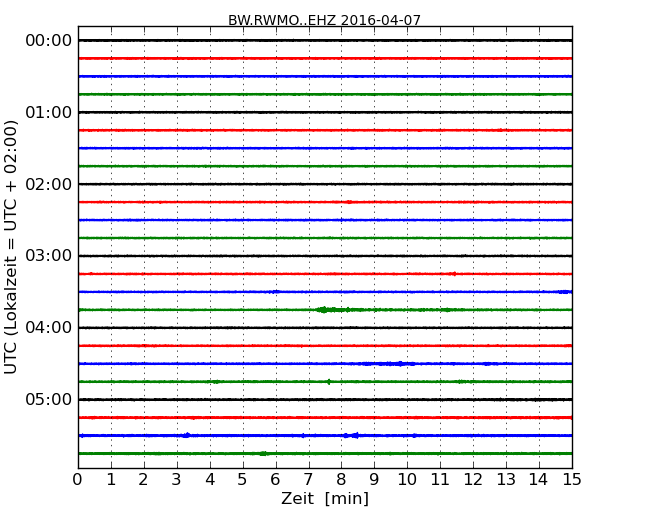The image size is (650, 520).
Task: Click x-axis tick label 14
Action: [x=539, y=480]
